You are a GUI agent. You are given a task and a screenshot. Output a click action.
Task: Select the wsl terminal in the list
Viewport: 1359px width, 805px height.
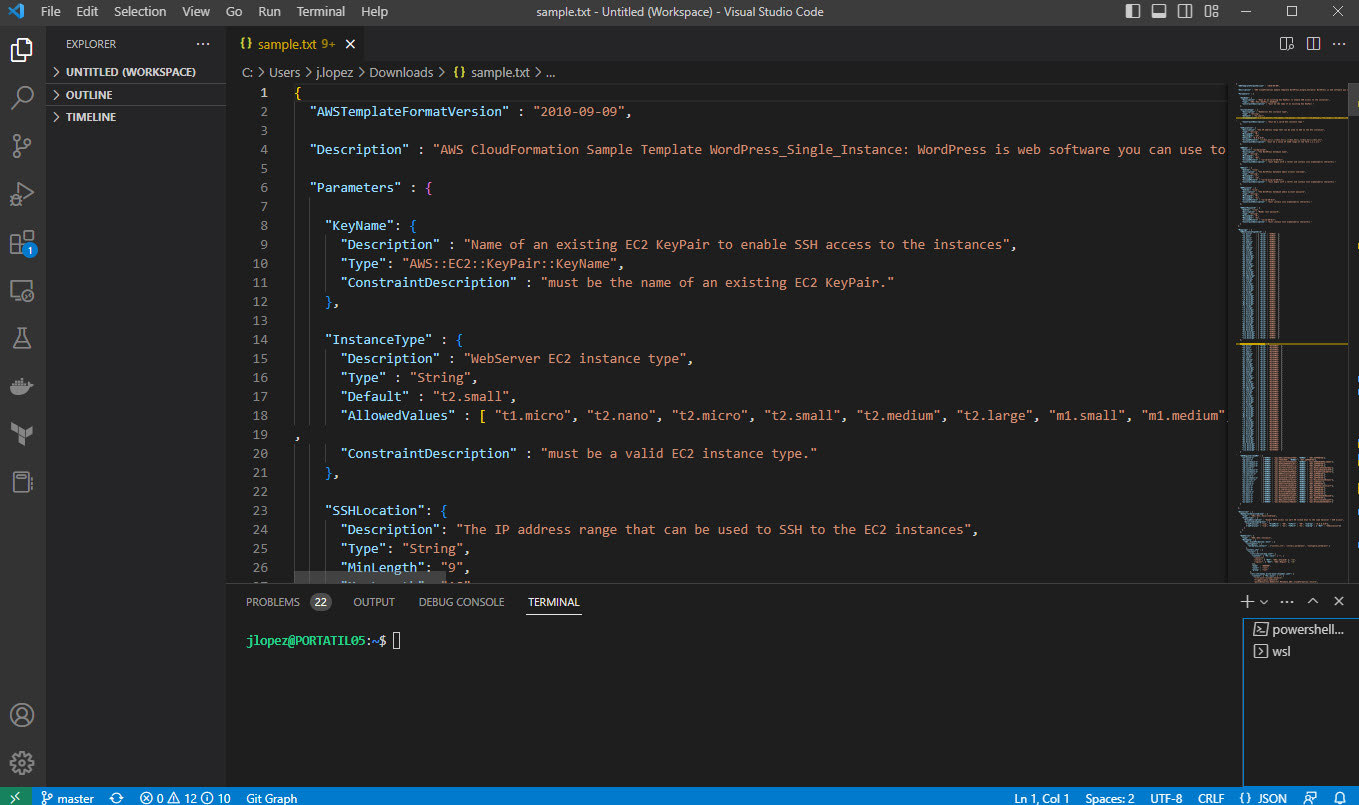coord(1281,651)
